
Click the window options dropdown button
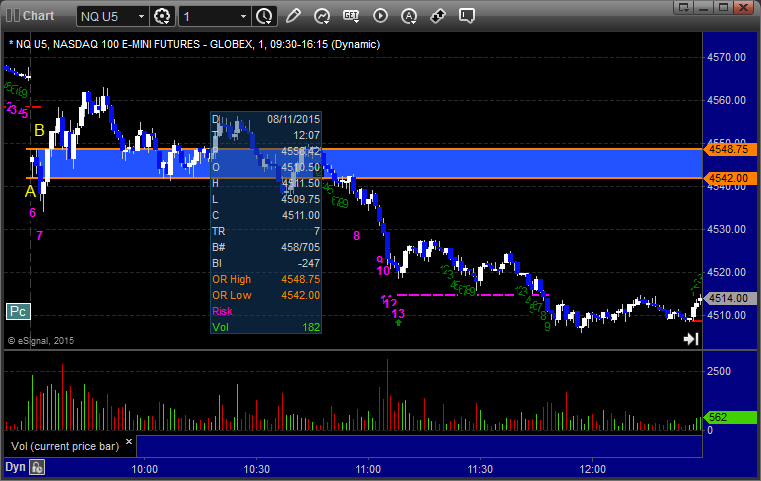point(684,7)
